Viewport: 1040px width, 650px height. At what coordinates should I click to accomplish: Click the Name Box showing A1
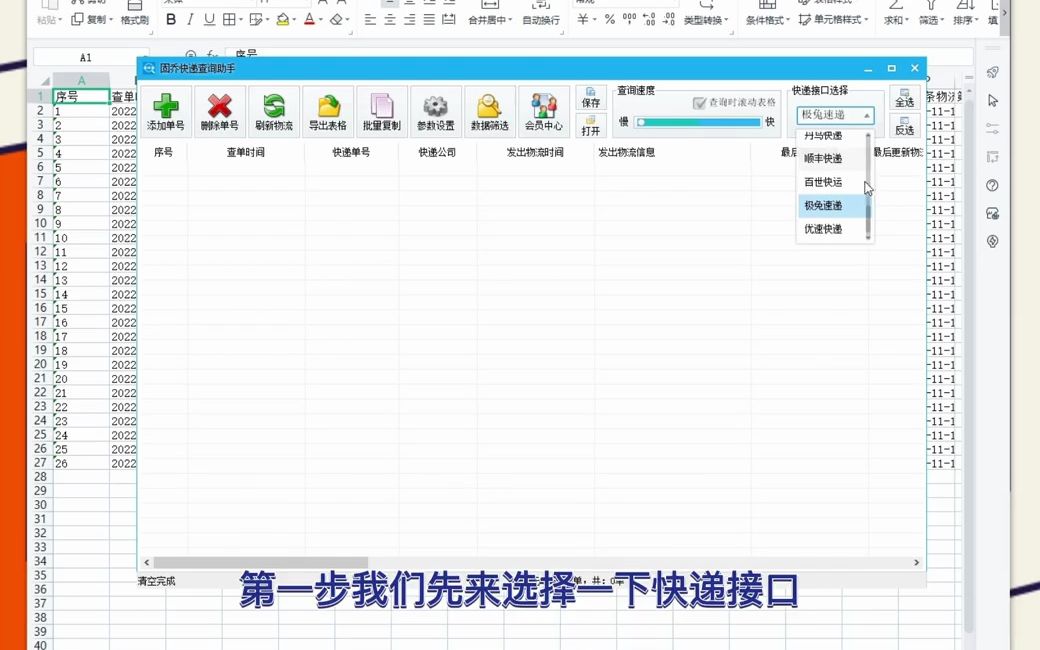(x=86, y=57)
